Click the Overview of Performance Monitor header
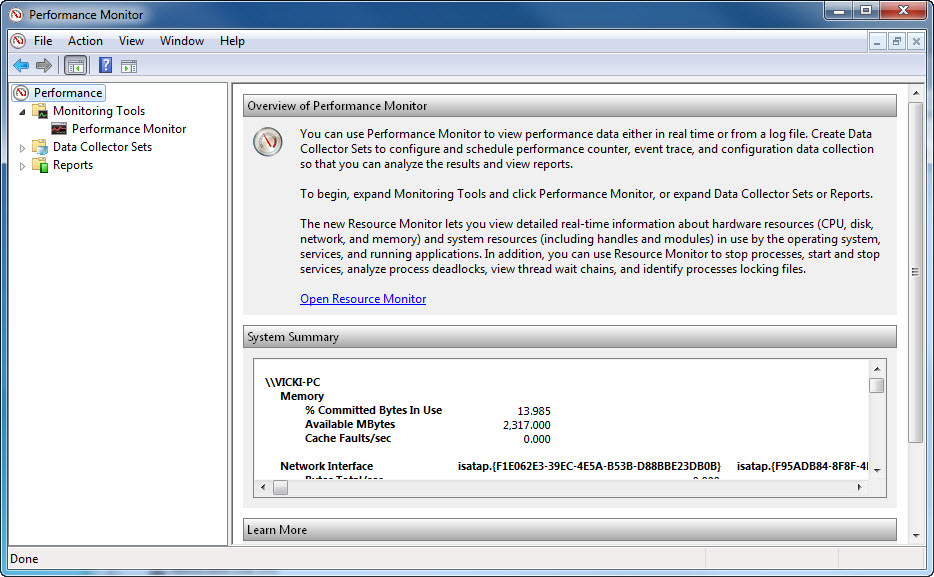This screenshot has height=577, width=934. pyautogui.click(x=569, y=106)
